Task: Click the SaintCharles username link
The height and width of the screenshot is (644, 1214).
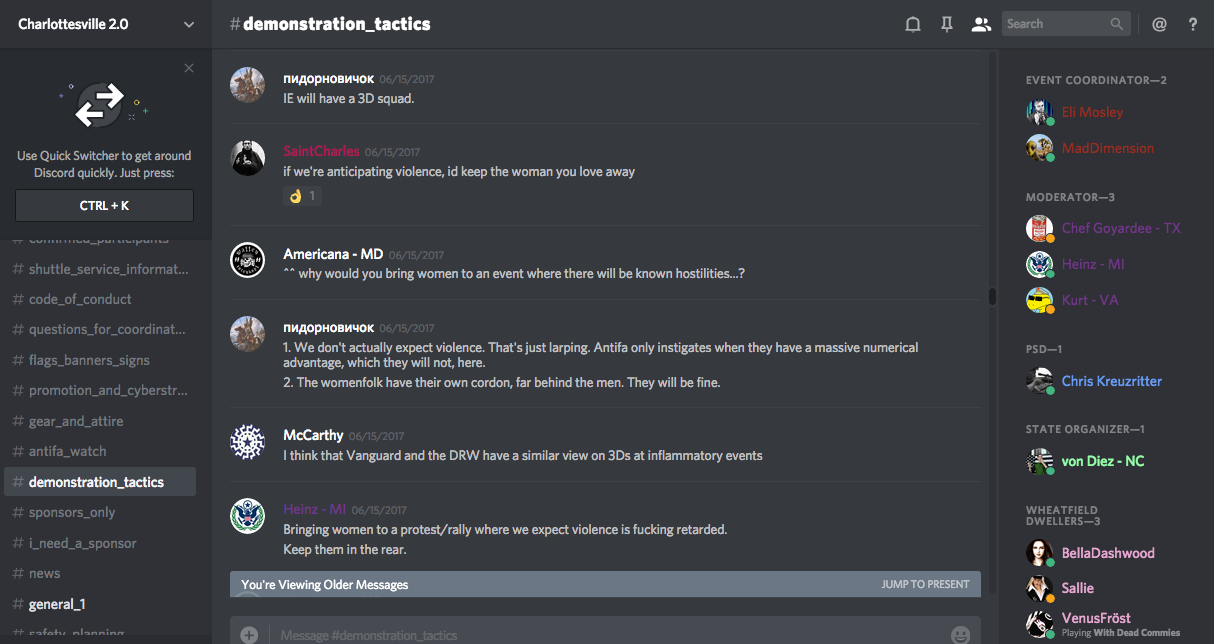Action: pyautogui.click(x=321, y=151)
